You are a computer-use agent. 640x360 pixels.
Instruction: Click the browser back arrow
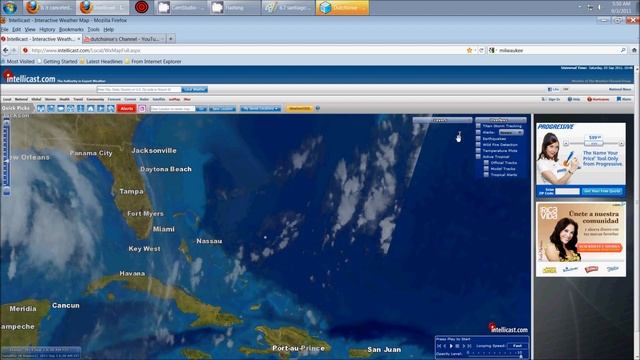coord(5,50)
